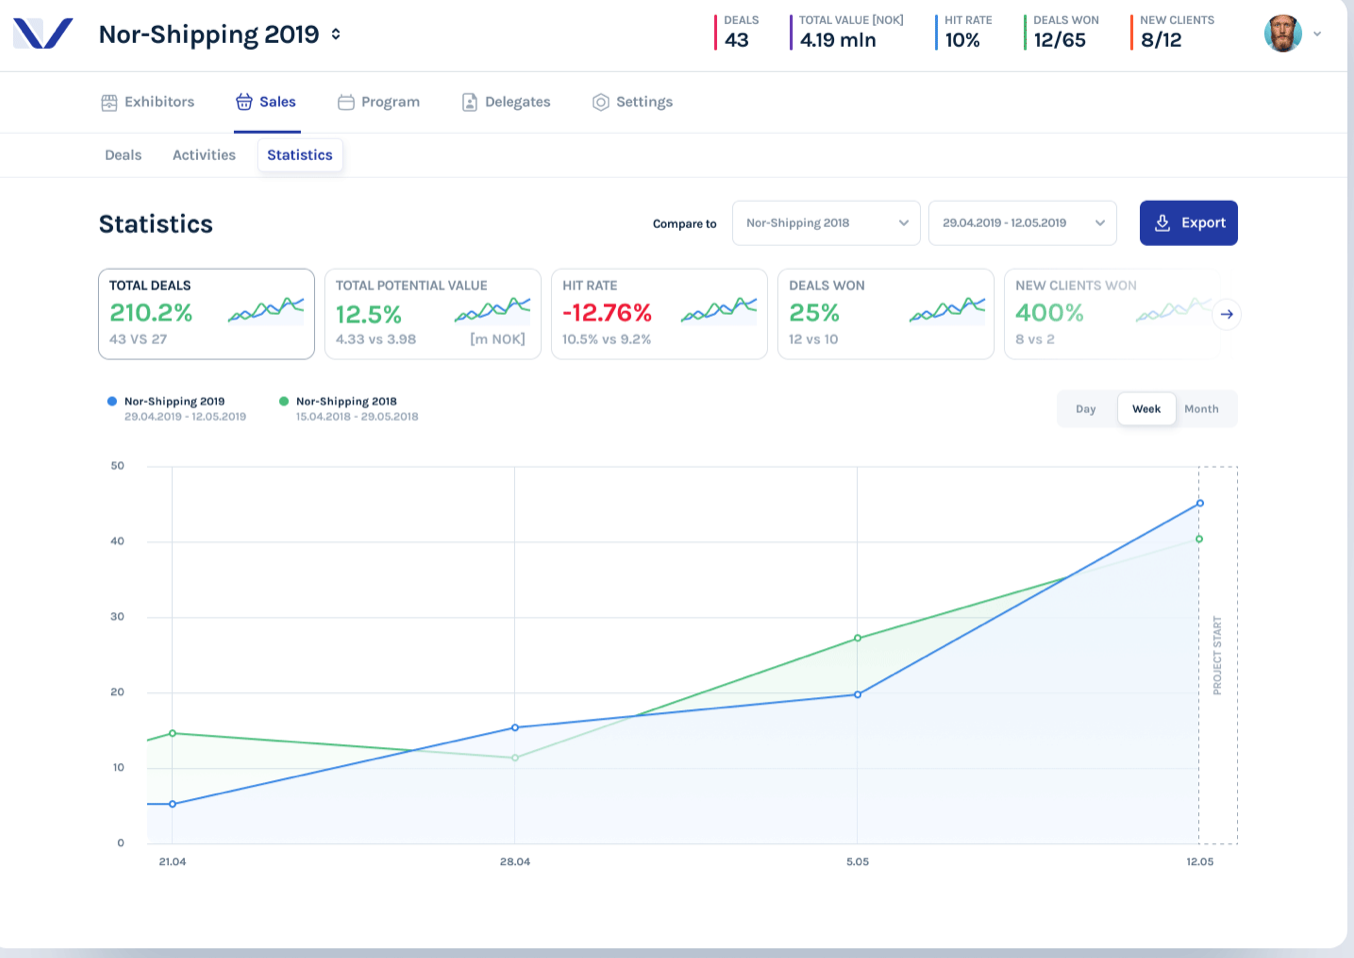Viewport: 1354px width, 958px height.
Task: Click the Total Deals sparkline chart icon
Action: [x=266, y=309]
